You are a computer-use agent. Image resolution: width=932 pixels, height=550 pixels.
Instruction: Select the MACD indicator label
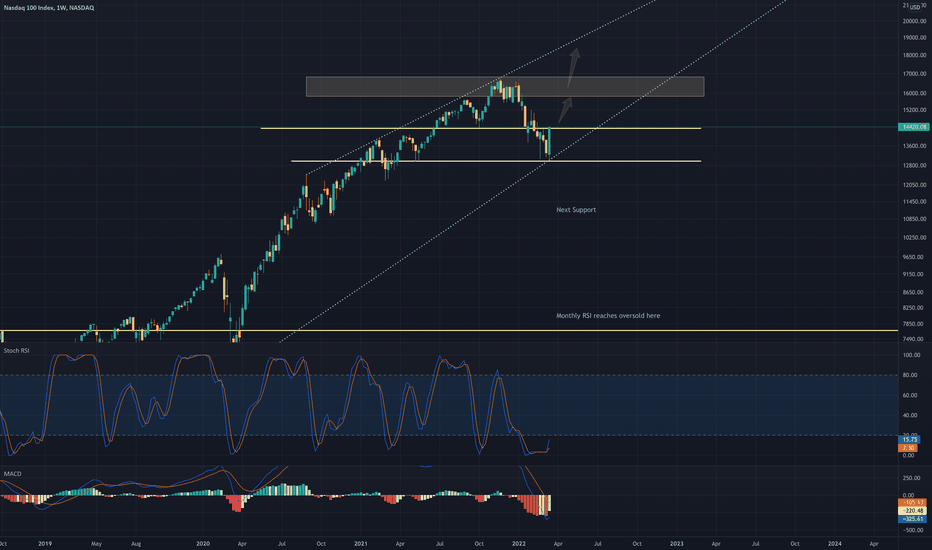[x=12, y=474]
